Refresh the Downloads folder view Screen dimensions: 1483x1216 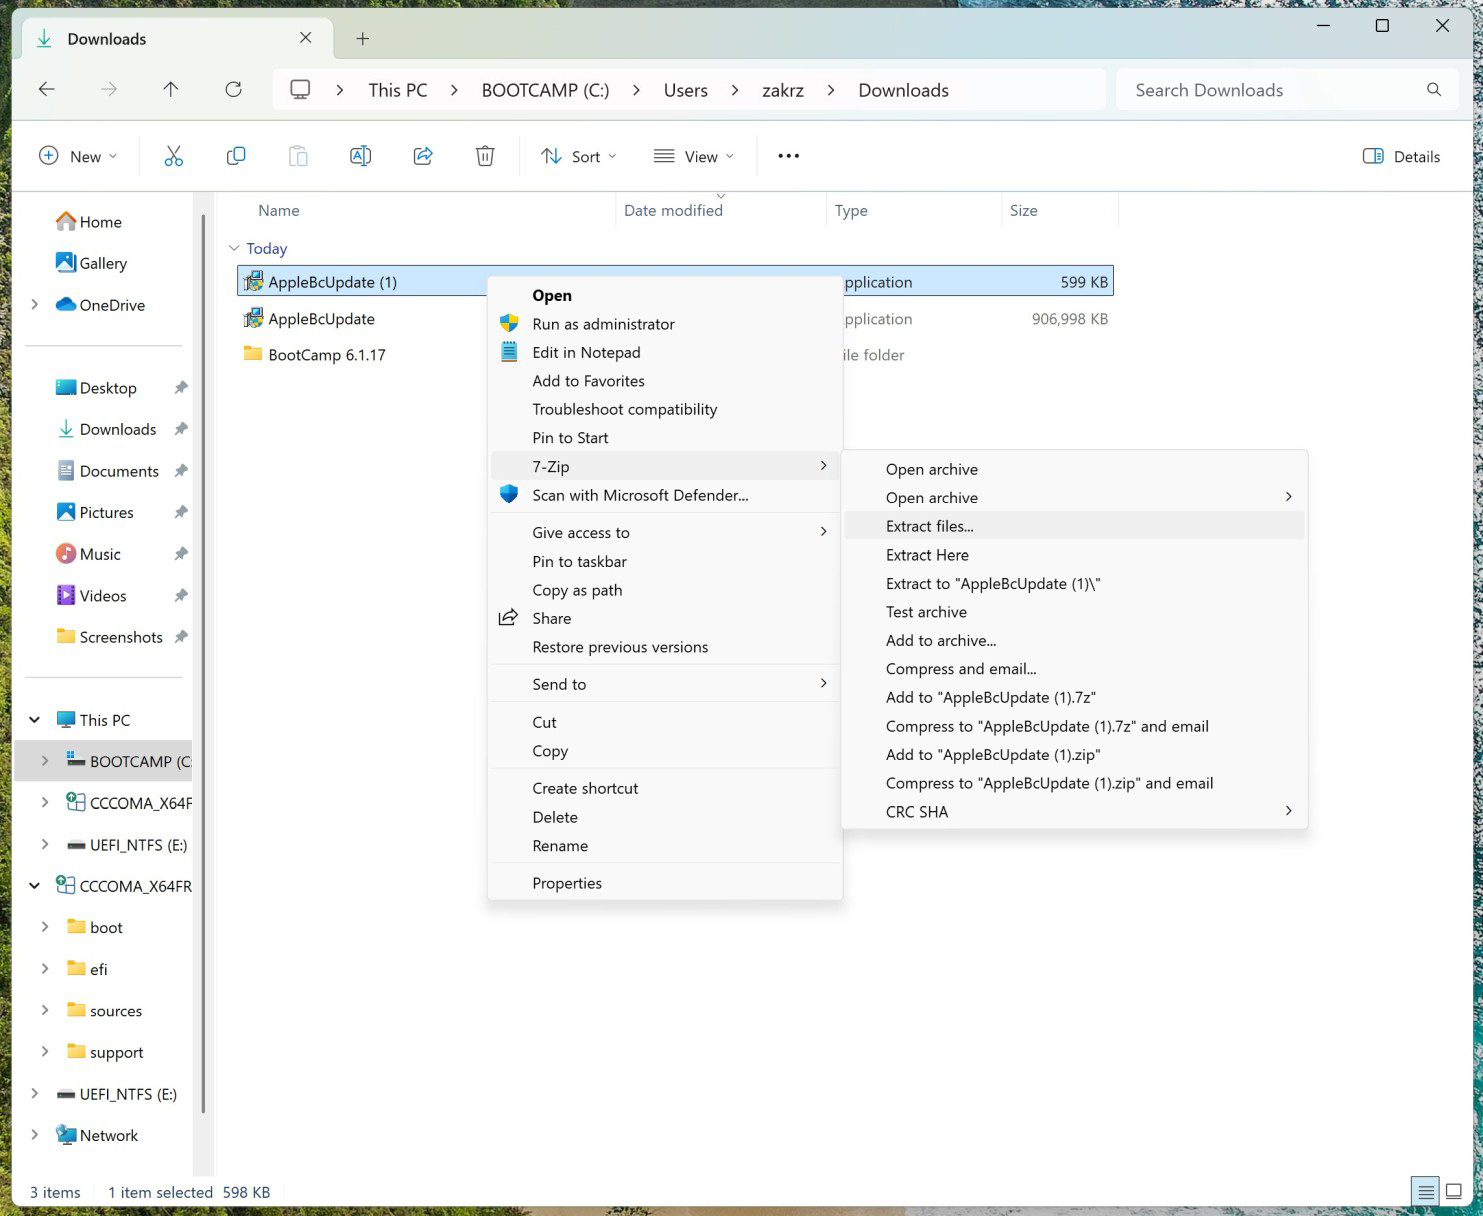point(233,90)
